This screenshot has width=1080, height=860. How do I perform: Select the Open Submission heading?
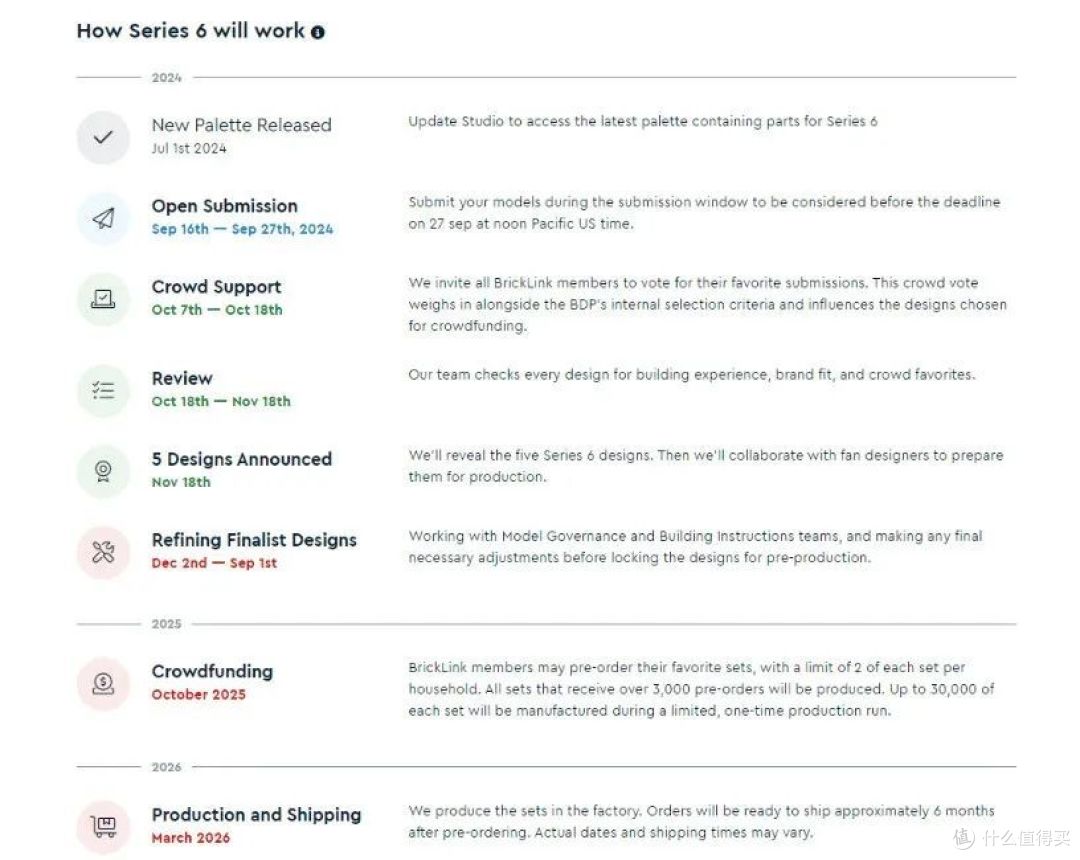tap(225, 206)
